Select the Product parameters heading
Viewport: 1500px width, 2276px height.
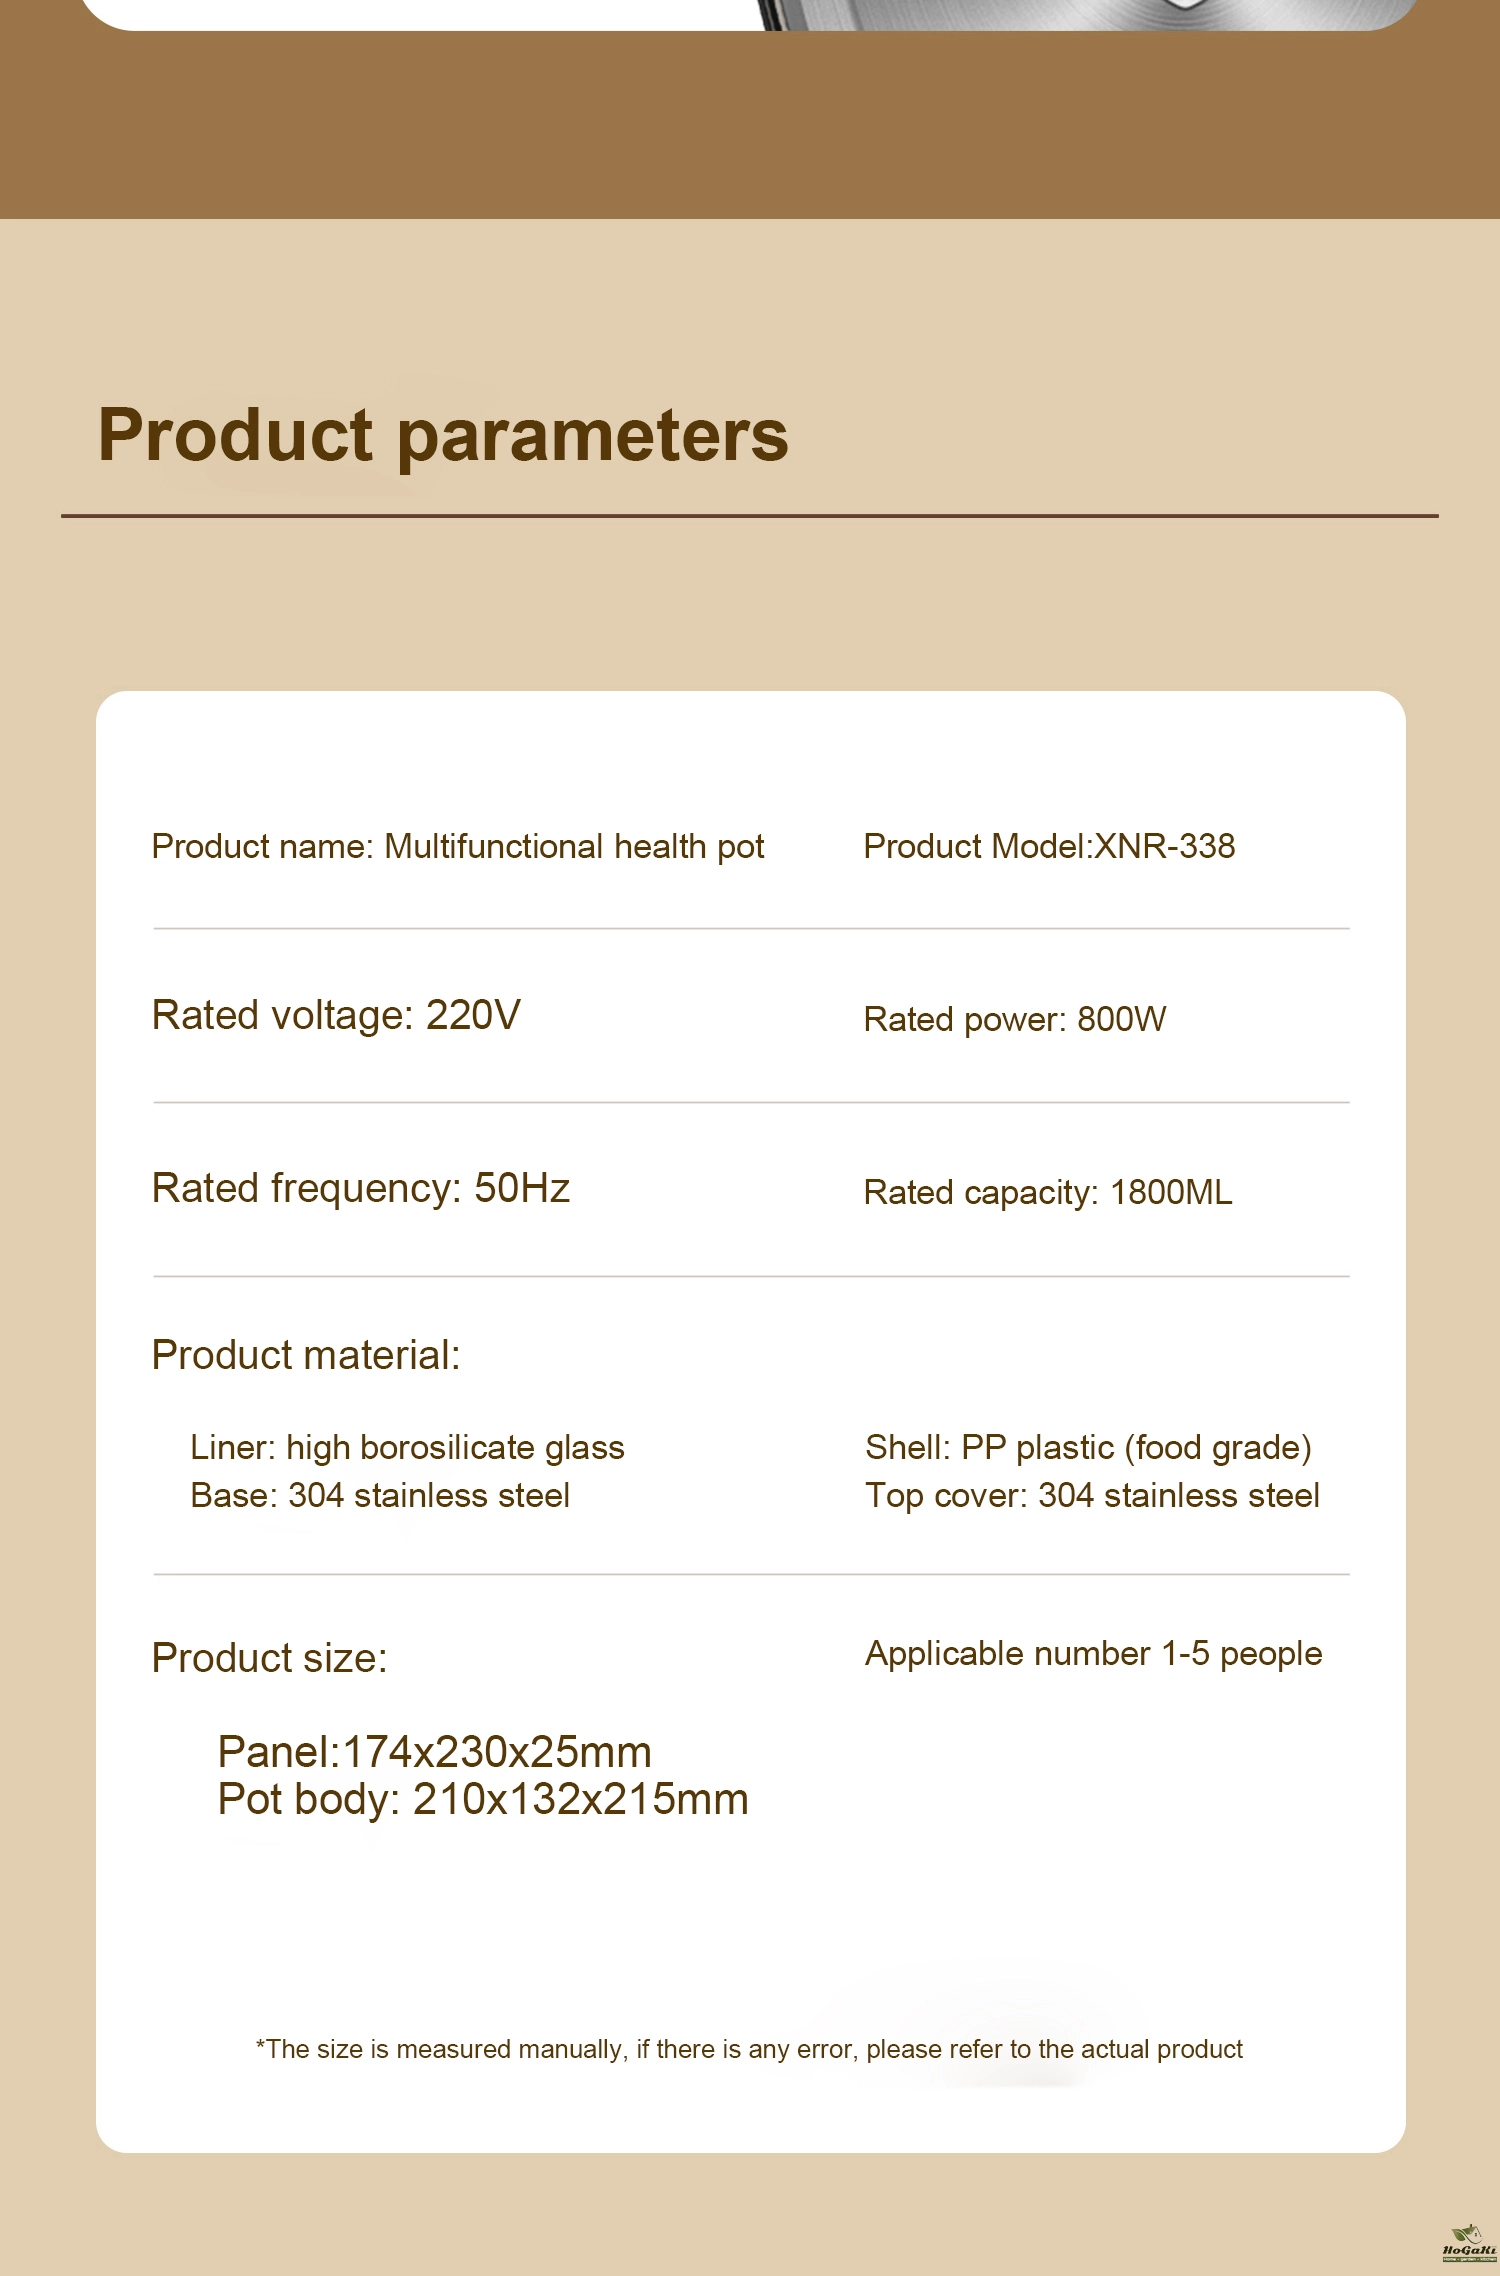[x=443, y=436]
